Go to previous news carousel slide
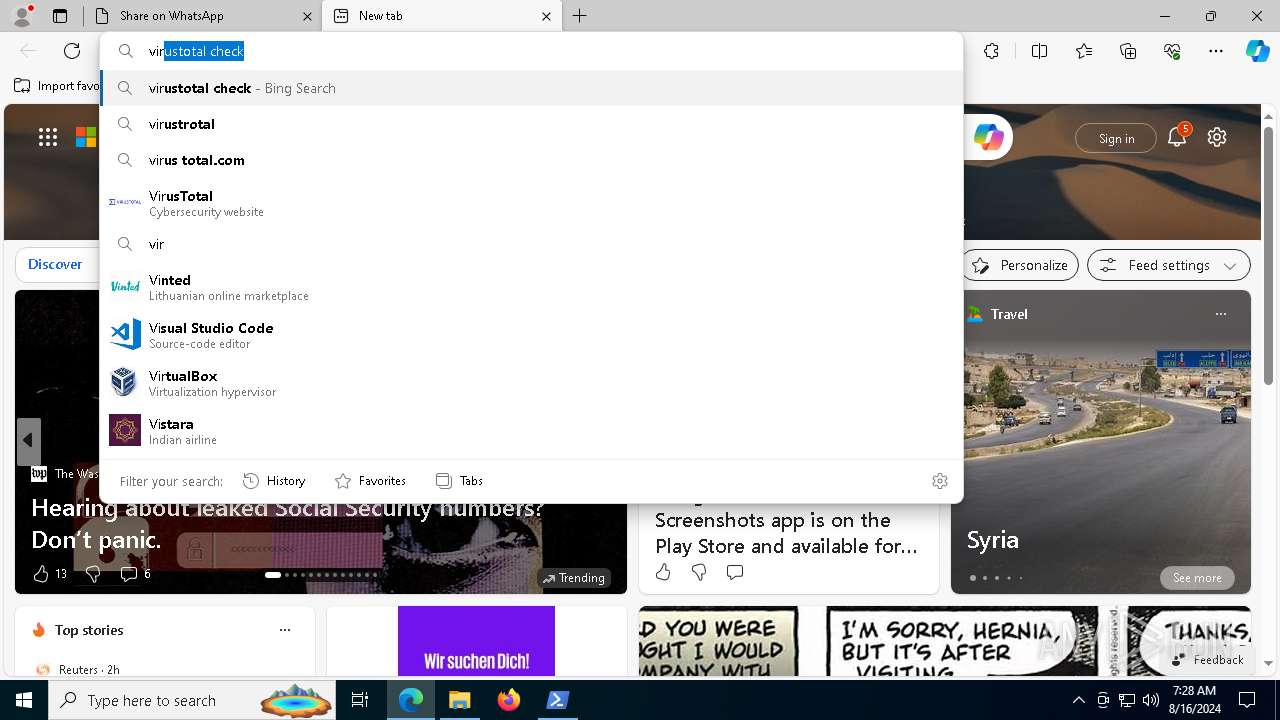The image size is (1280, 720). pyautogui.click(x=28, y=440)
